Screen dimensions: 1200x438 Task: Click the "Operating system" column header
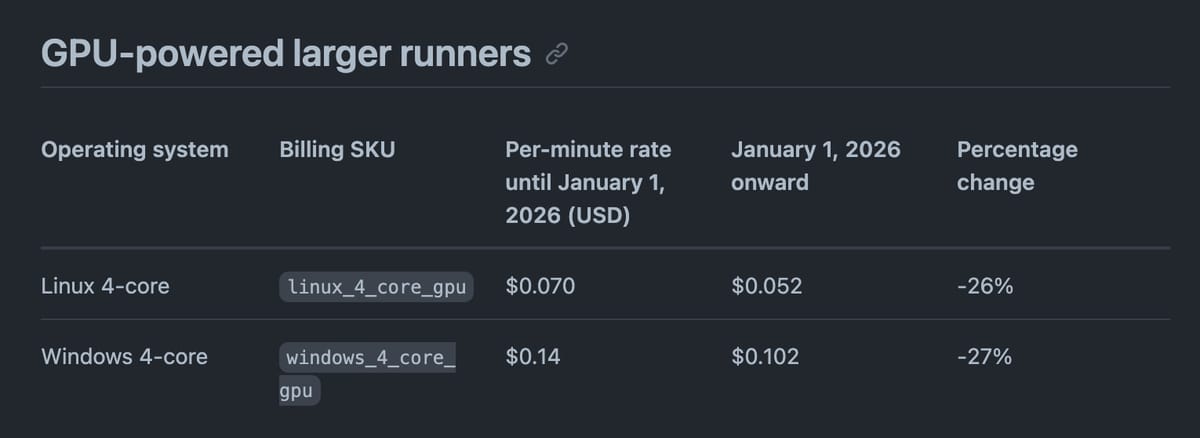(x=135, y=150)
